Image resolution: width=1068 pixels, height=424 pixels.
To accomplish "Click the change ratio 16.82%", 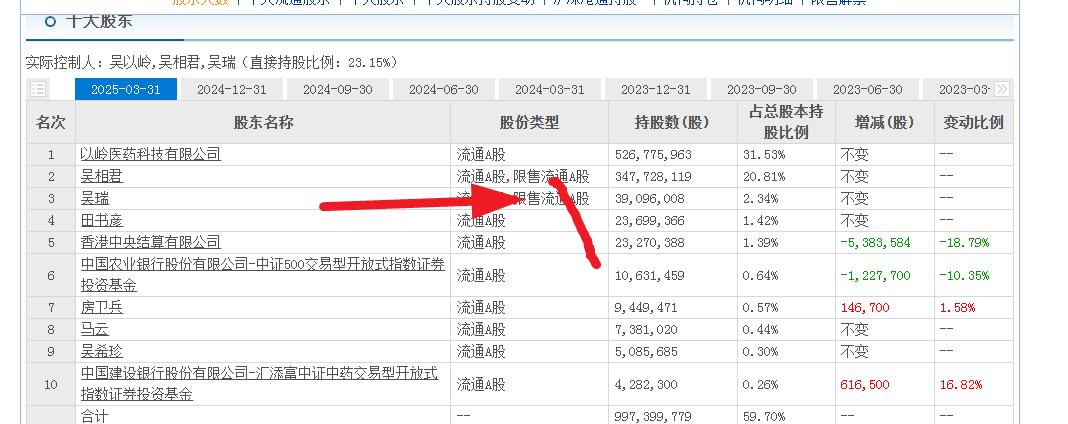I will pyautogui.click(x=960, y=385).
